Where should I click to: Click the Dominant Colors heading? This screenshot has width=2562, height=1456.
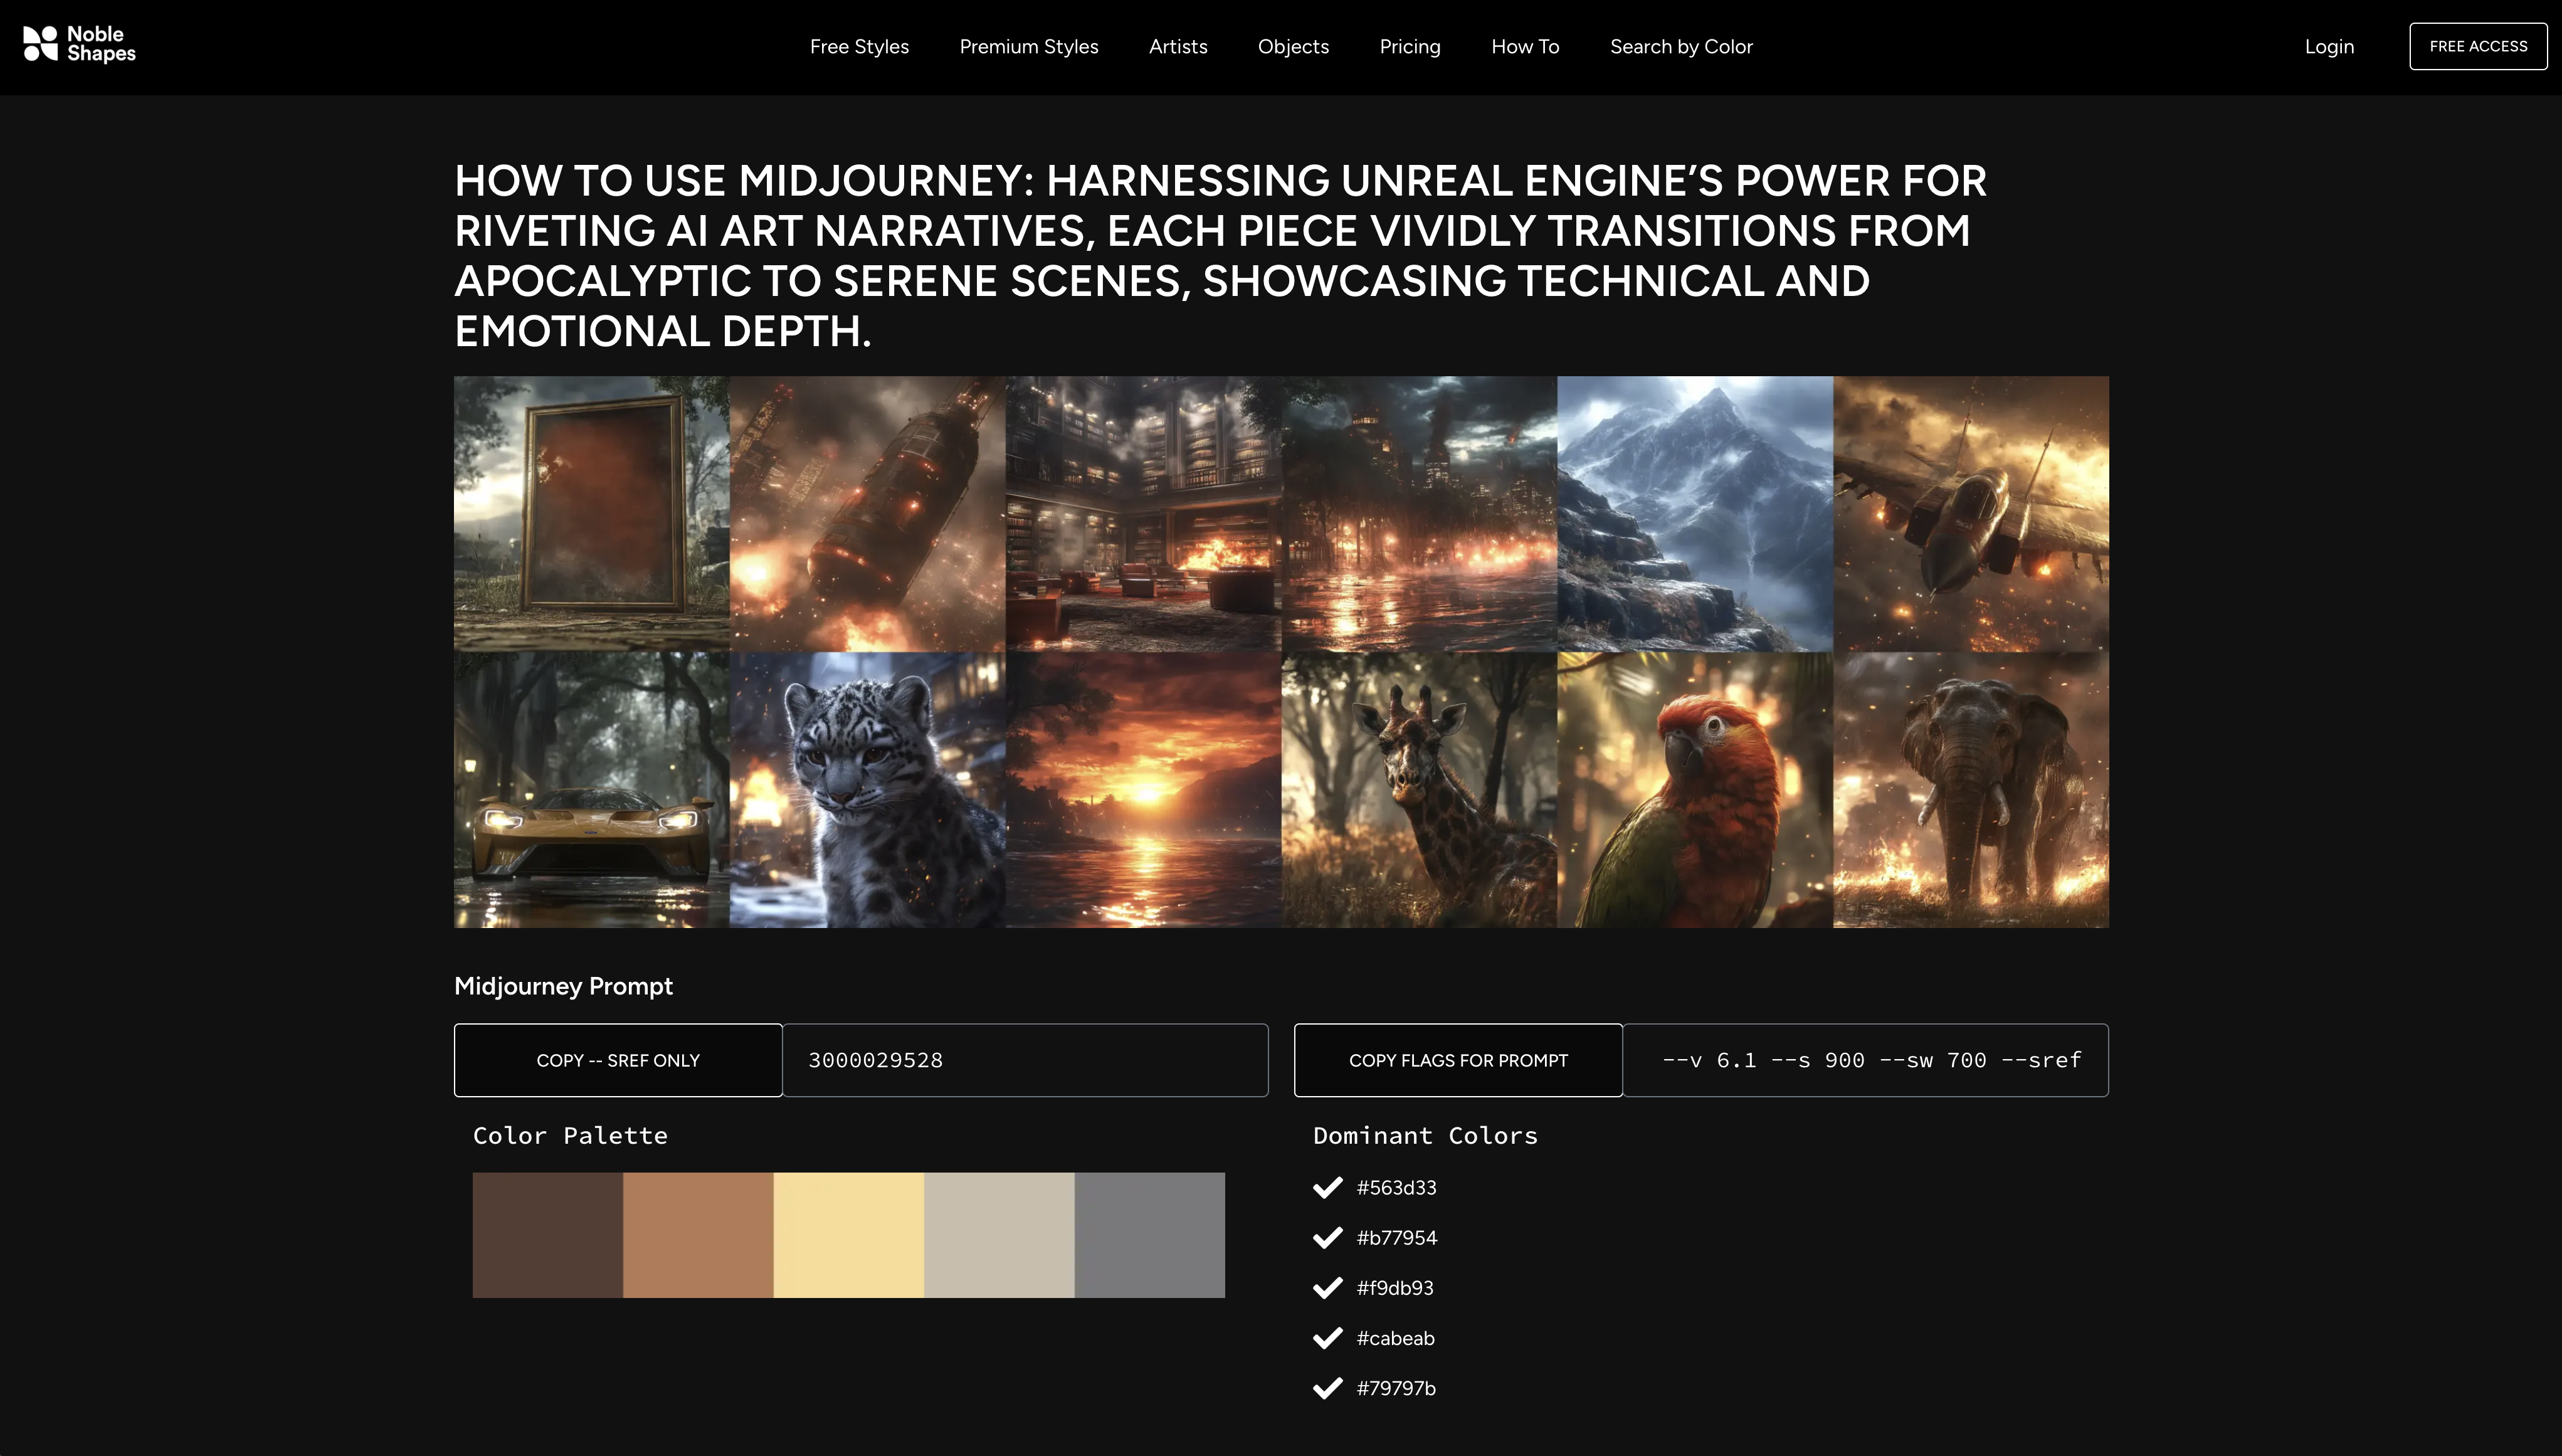(1425, 1136)
